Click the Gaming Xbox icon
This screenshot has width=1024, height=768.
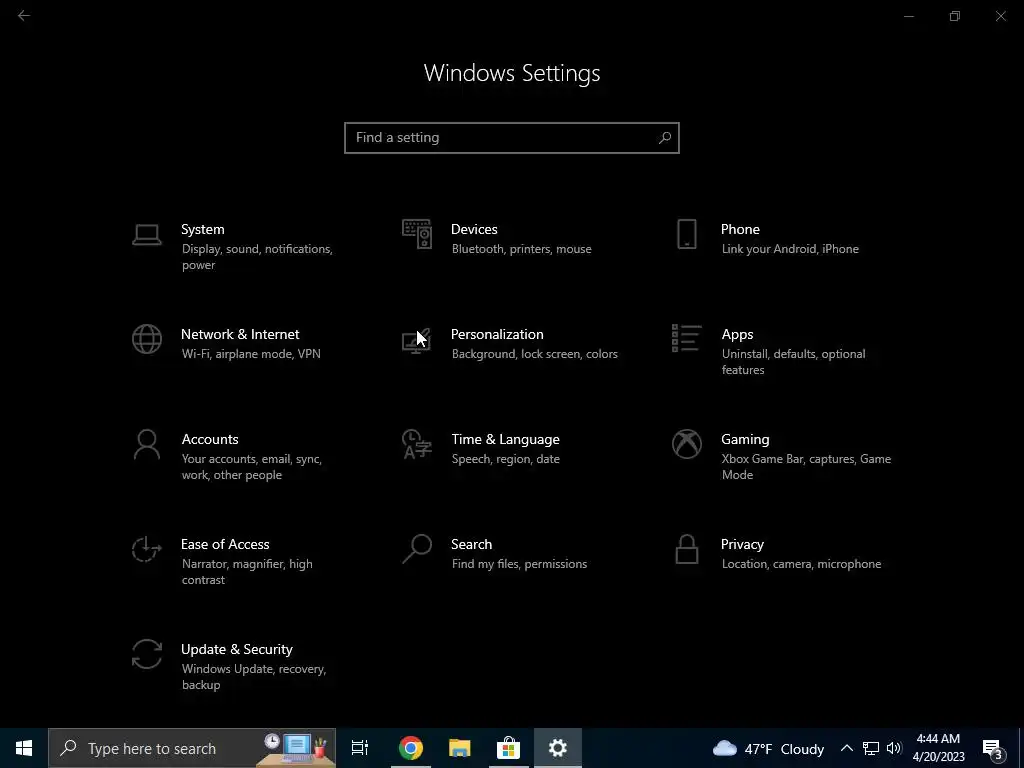(686, 444)
